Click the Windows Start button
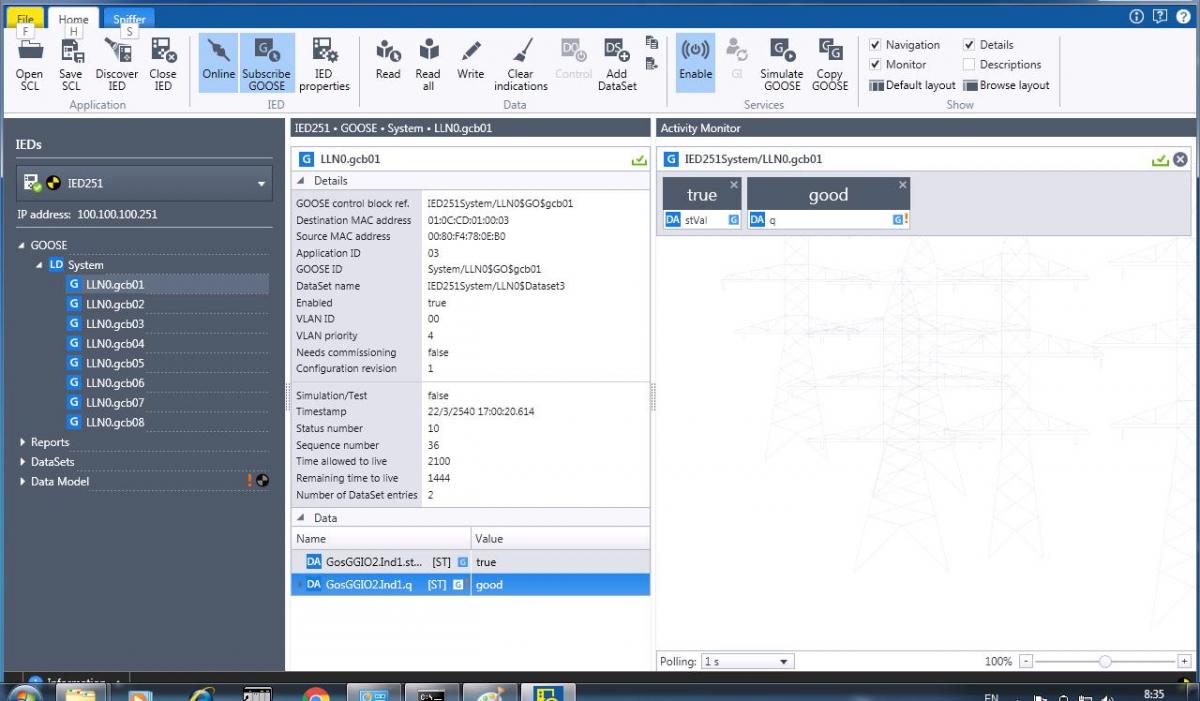The image size is (1200, 701). click(x=24, y=694)
